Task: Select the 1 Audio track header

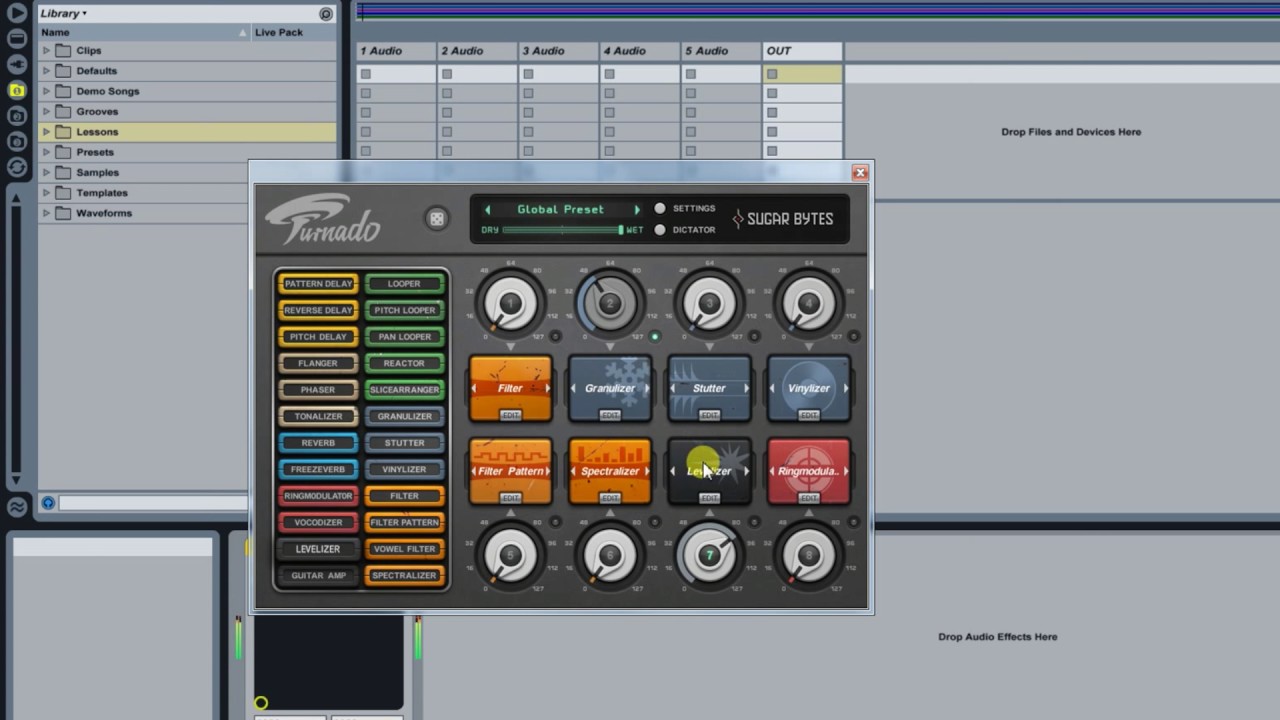Action: pos(396,51)
